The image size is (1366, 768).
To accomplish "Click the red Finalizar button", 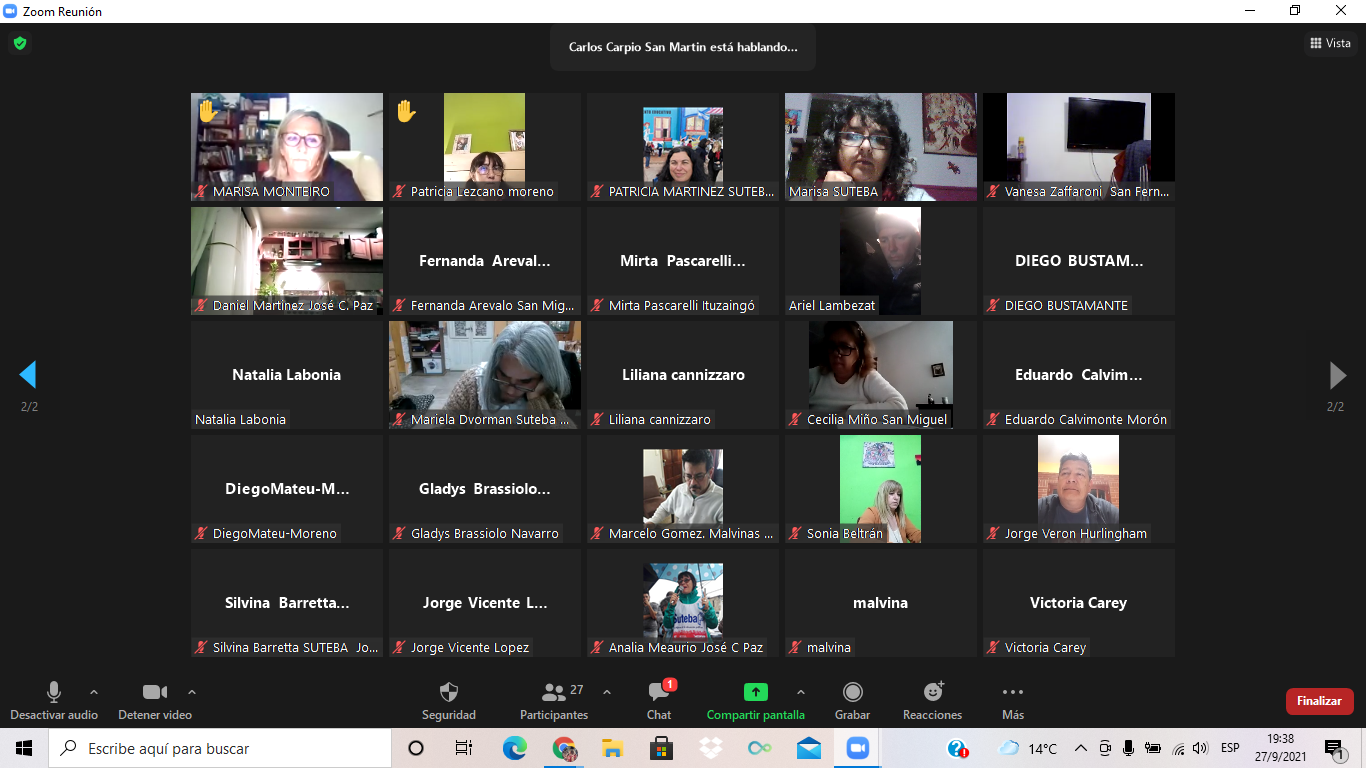I will (x=1319, y=701).
